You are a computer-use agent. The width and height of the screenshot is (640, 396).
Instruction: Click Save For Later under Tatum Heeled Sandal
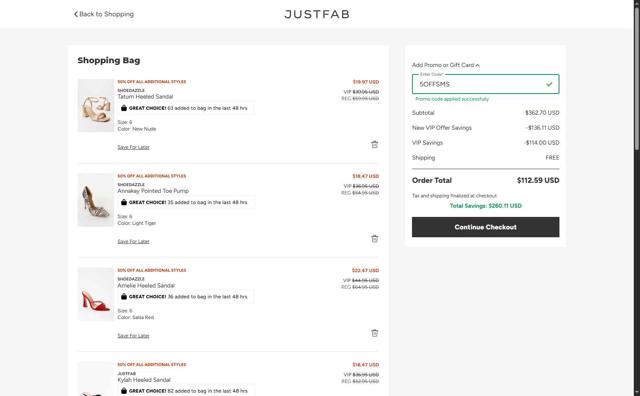tap(133, 147)
